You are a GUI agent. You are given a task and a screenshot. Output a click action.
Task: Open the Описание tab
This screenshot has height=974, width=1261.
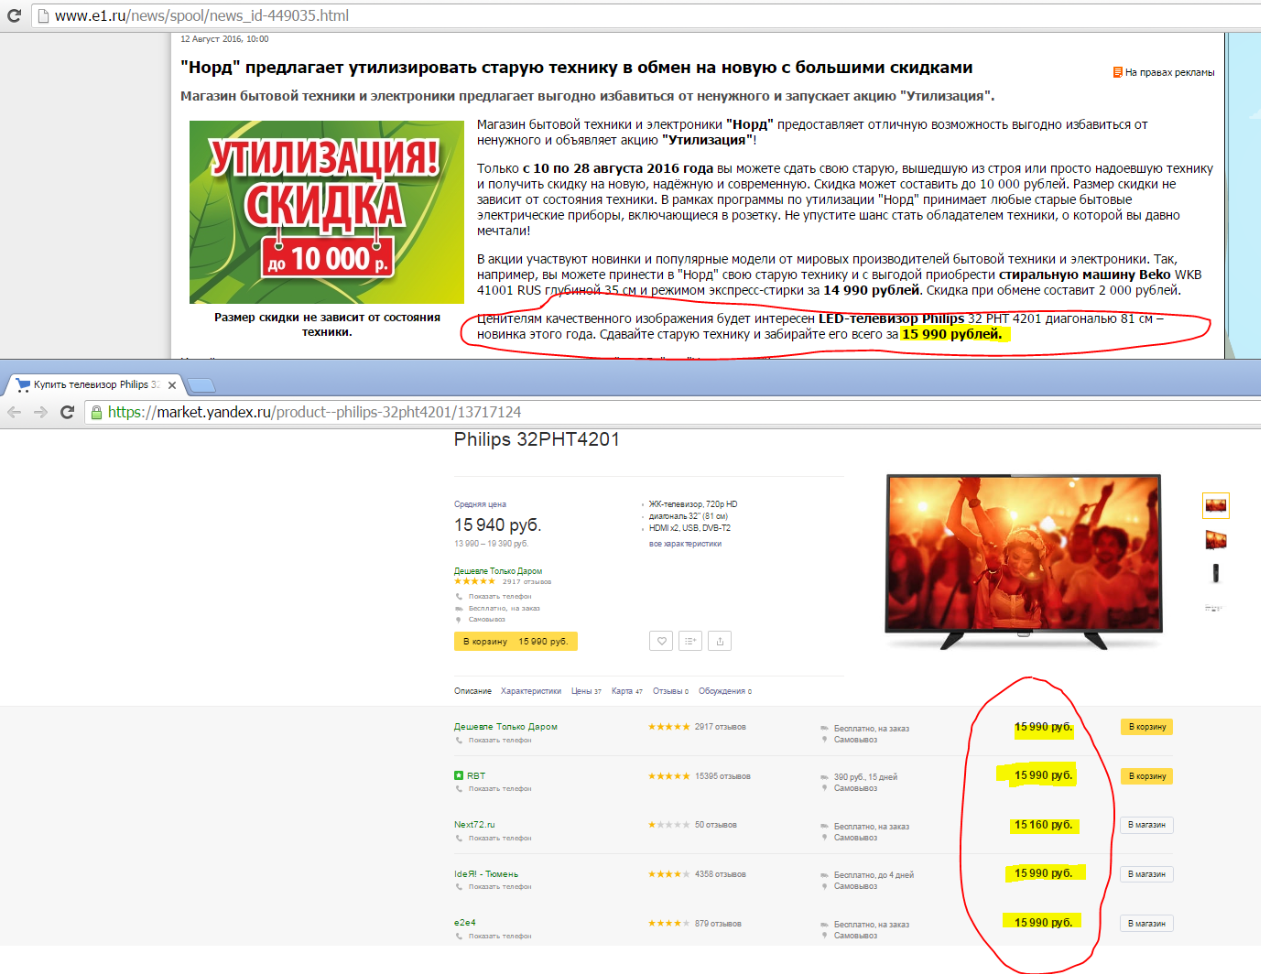[x=473, y=691]
